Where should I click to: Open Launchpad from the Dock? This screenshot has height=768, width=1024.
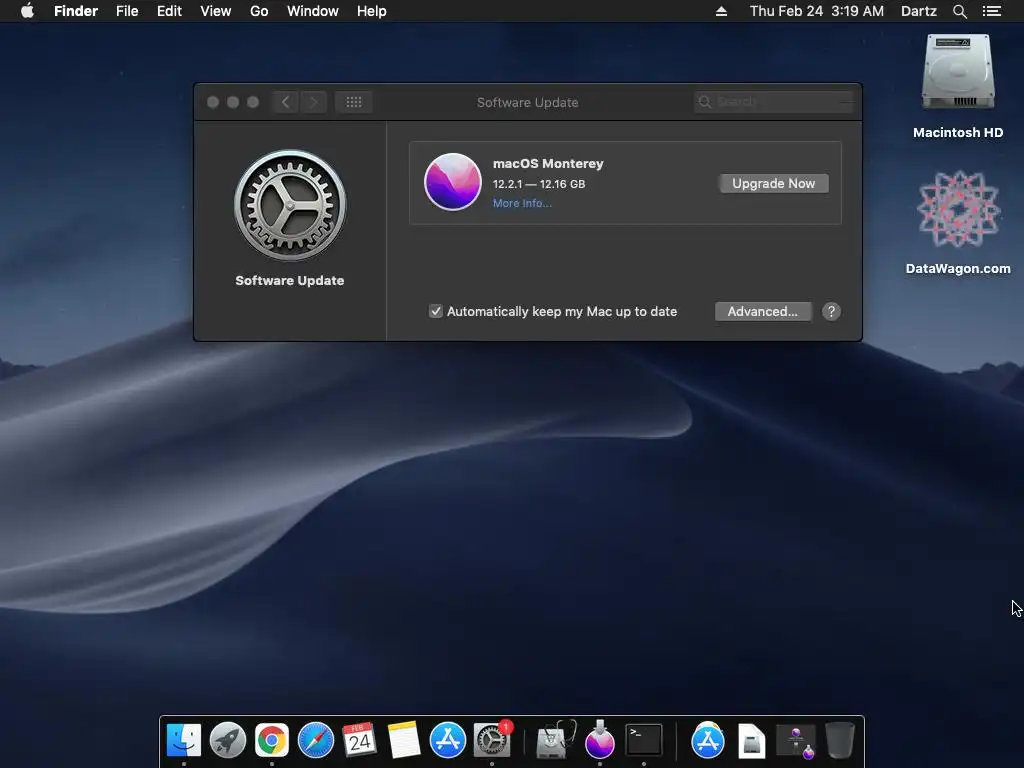point(227,740)
